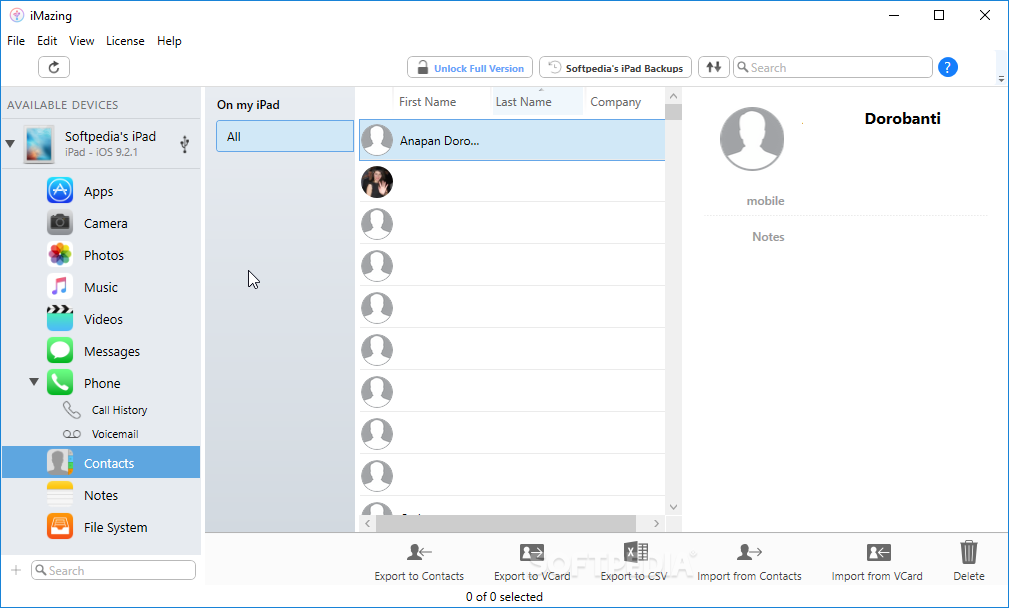Viewport: 1009px width, 608px height.
Task: Click the large contact avatar in details
Action: coord(752,139)
